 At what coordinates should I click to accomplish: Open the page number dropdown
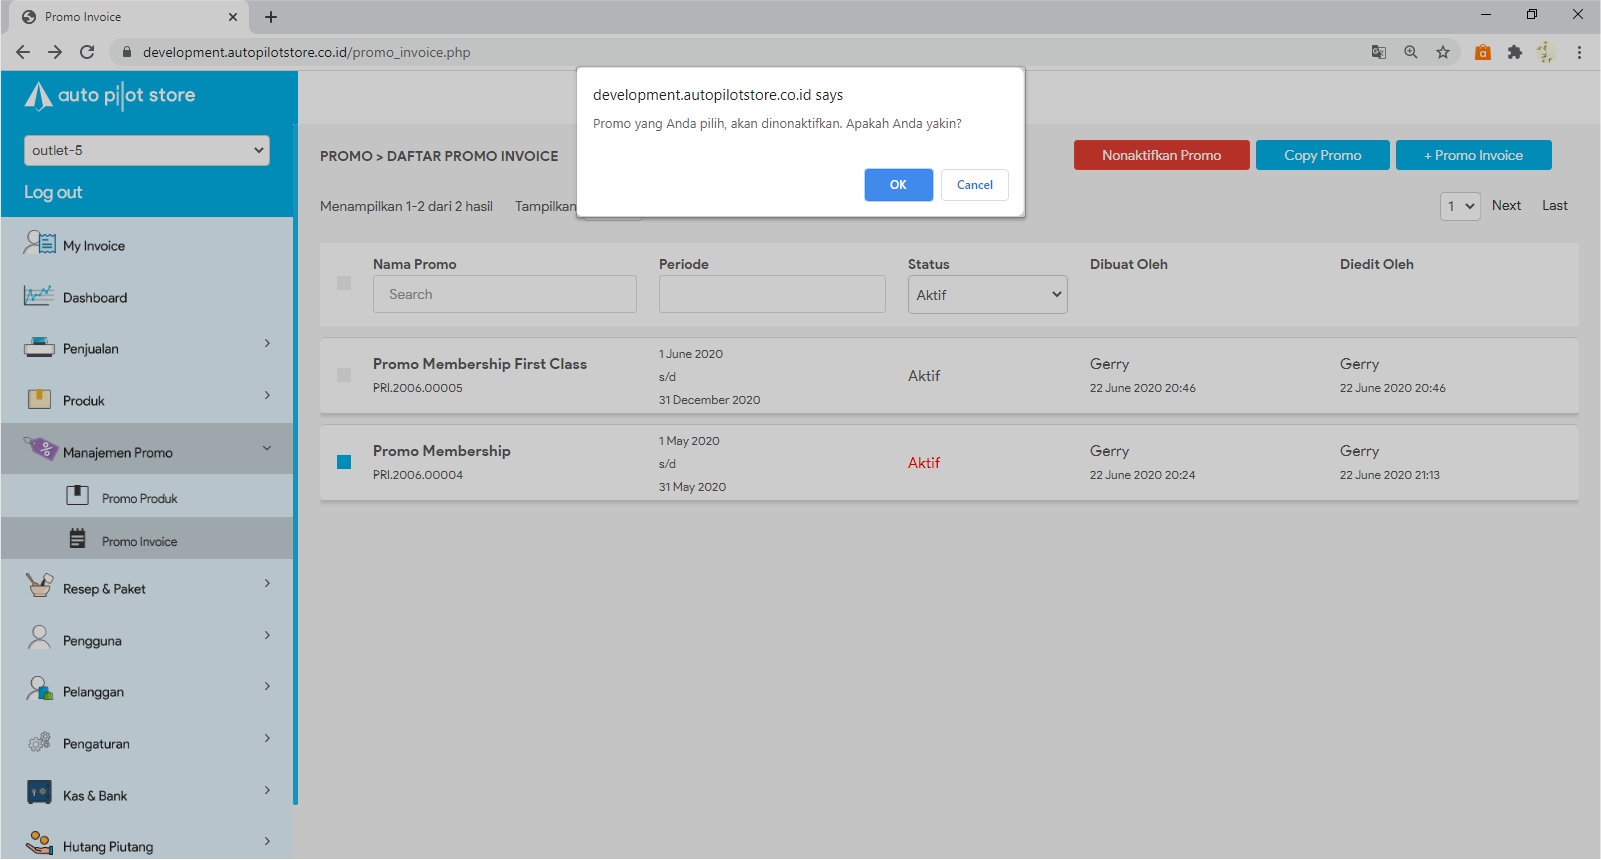(1460, 206)
